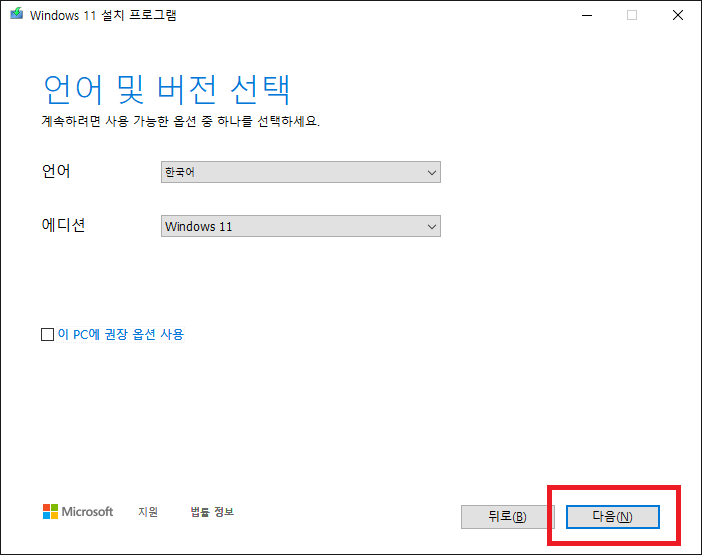This screenshot has height=555, width=702.
Task: Open the 지원 link
Action: [x=148, y=512]
